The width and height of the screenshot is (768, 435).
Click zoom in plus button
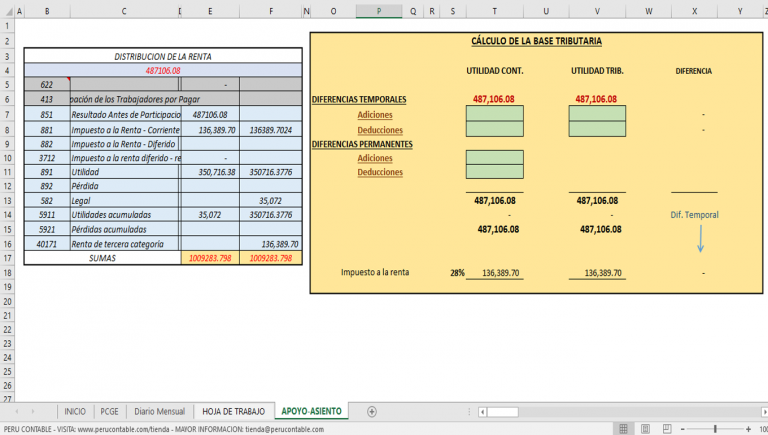point(748,429)
